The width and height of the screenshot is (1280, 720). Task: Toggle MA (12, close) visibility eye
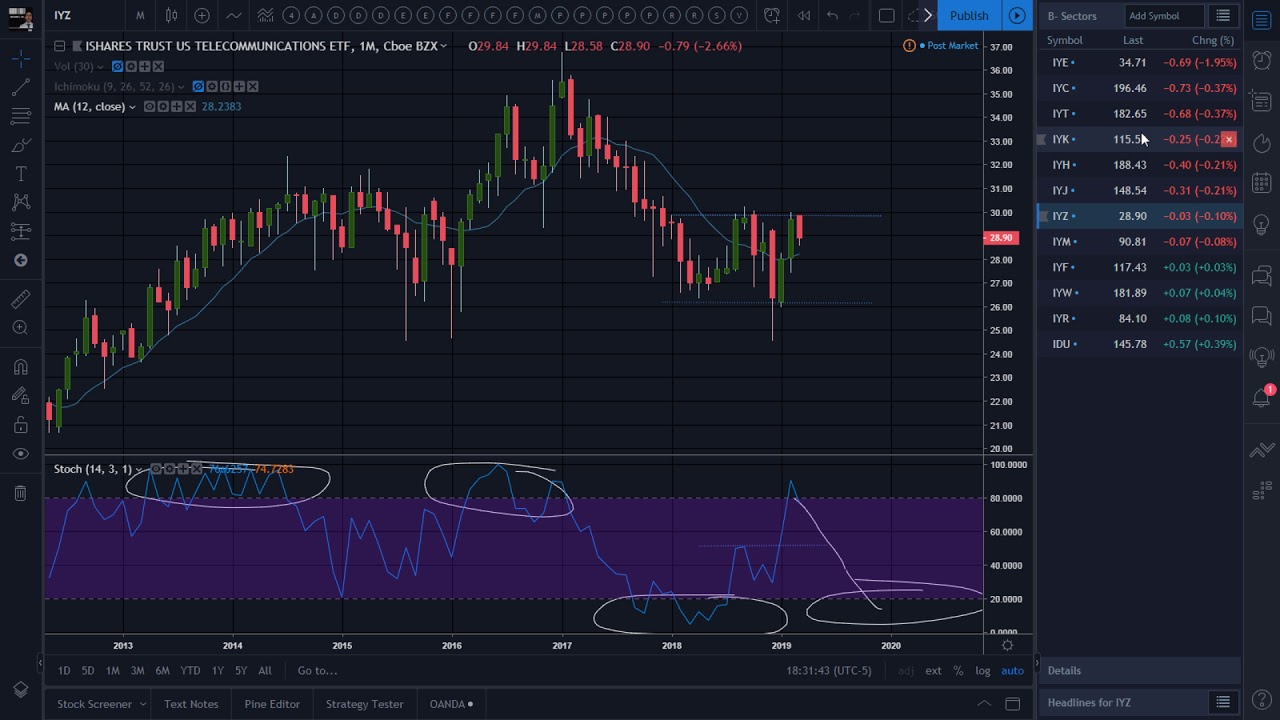click(x=149, y=106)
